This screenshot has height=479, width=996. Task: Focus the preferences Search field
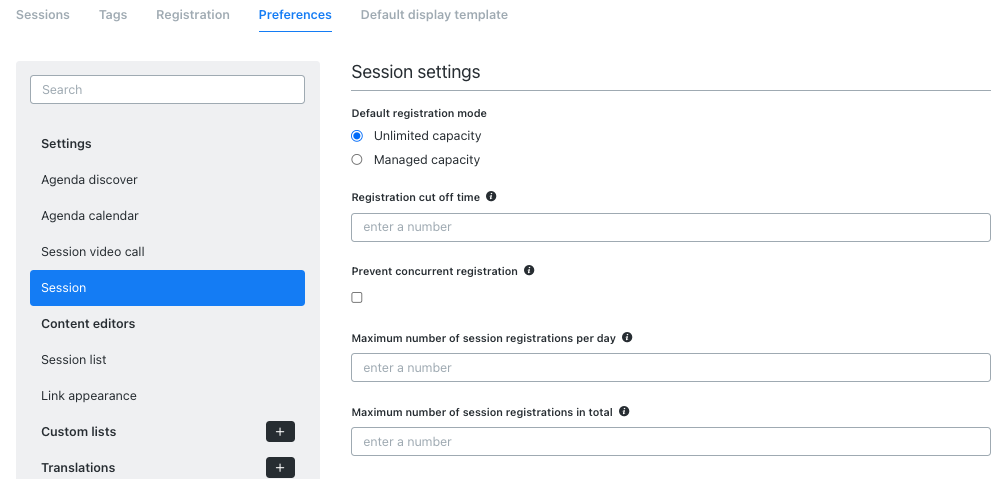click(167, 90)
